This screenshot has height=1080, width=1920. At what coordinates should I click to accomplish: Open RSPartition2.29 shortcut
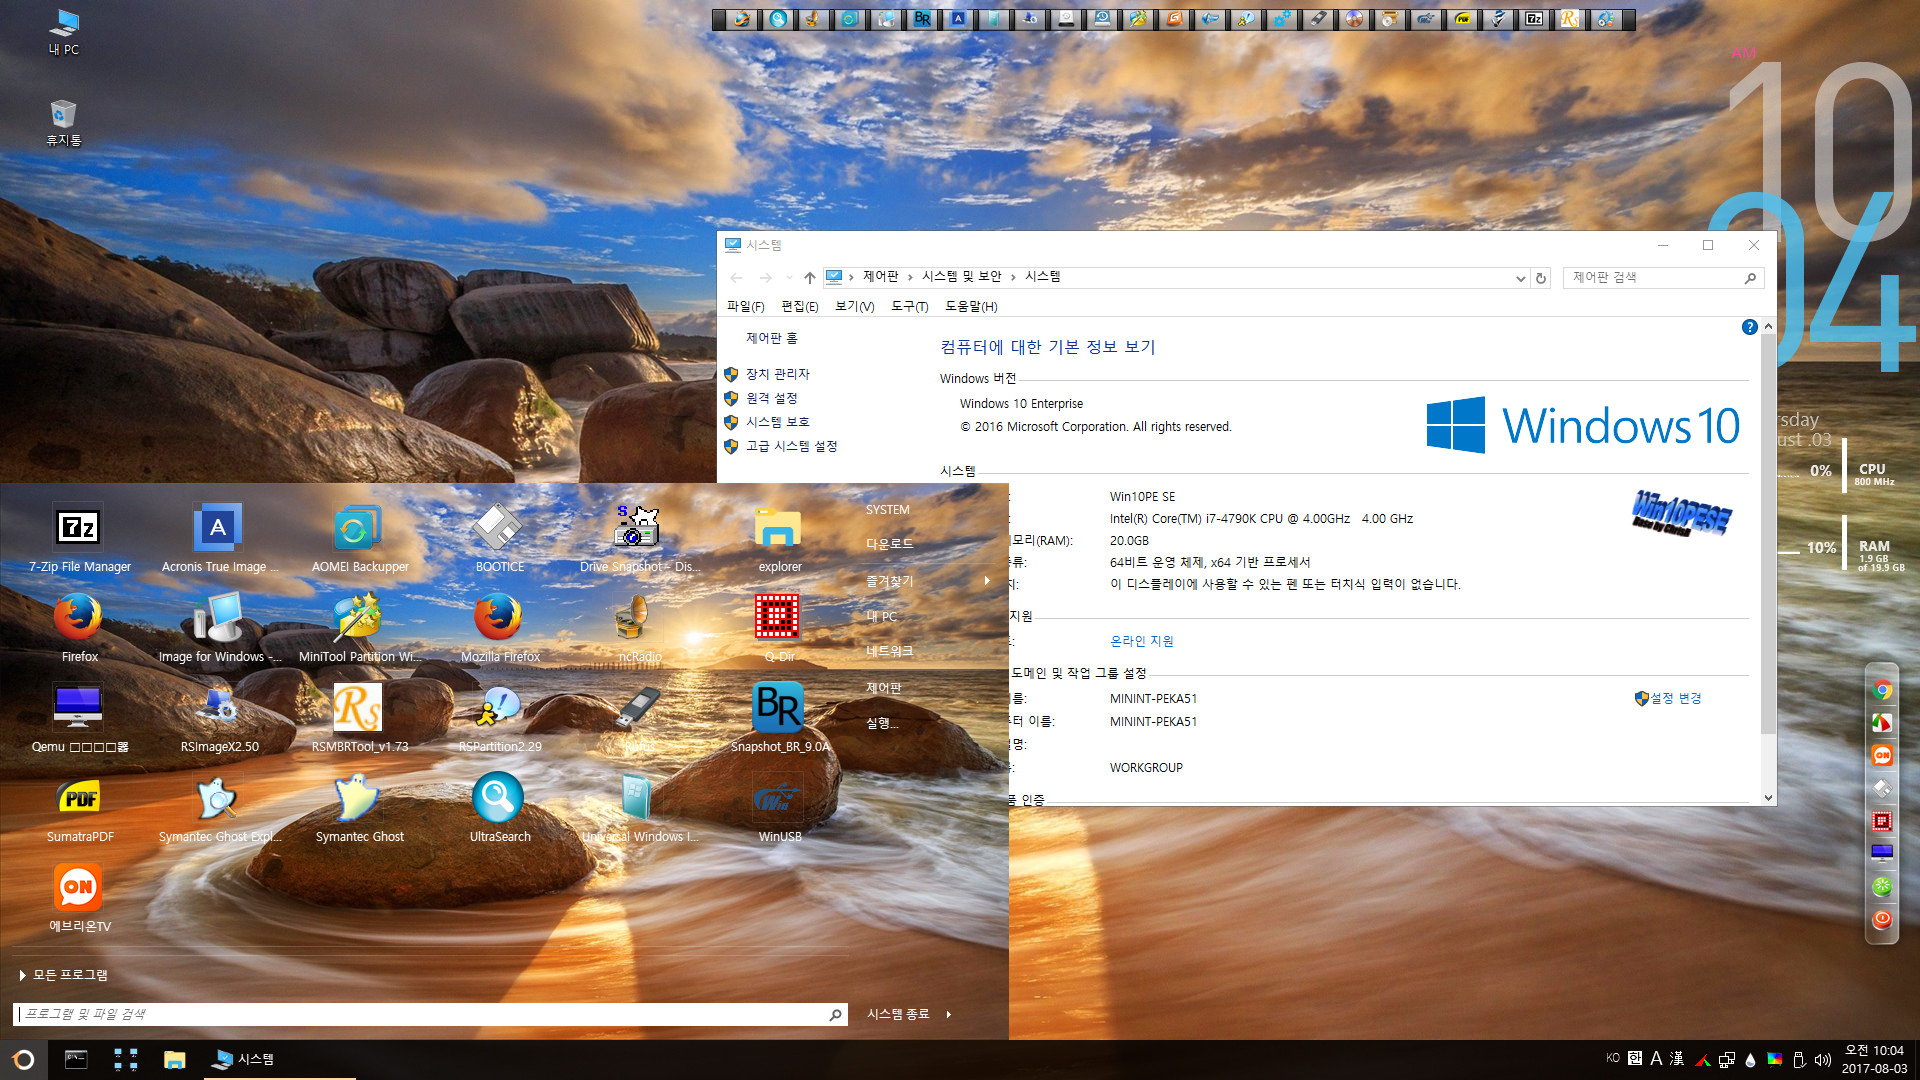(x=499, y=719)
